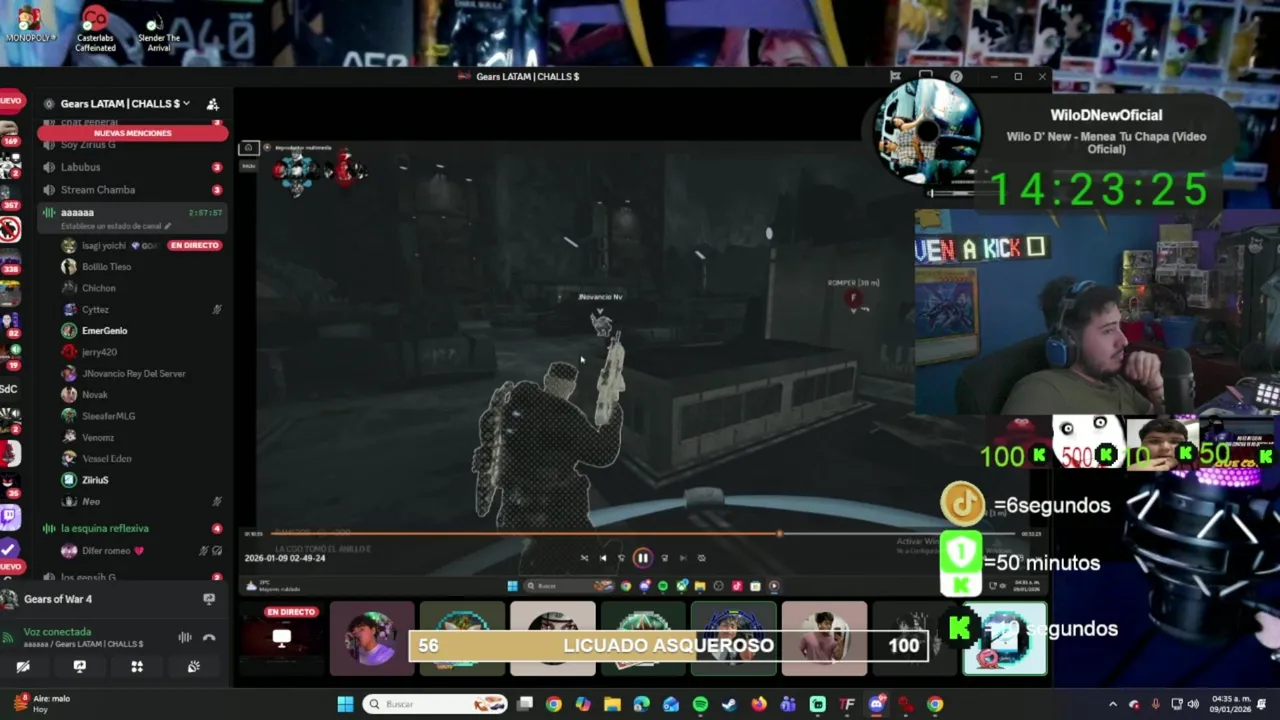This screenshot has height=720, width=1280.
Task: Click the invite people icon by server name
Action: (x=212, y=104)
